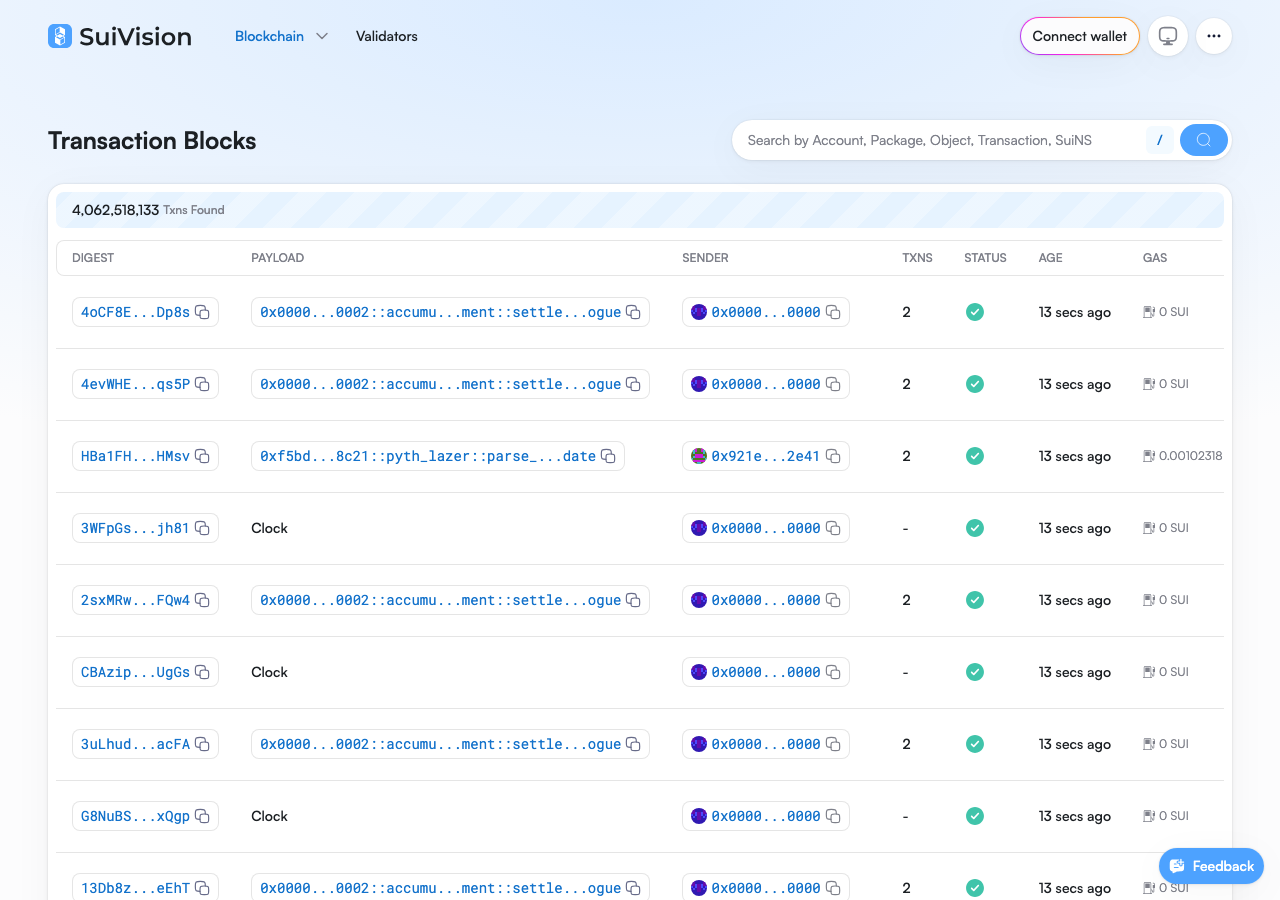The width and height of the screenshot is (1280, 900).
Task: Click the magnifier search button
Action: point(1204,140)
